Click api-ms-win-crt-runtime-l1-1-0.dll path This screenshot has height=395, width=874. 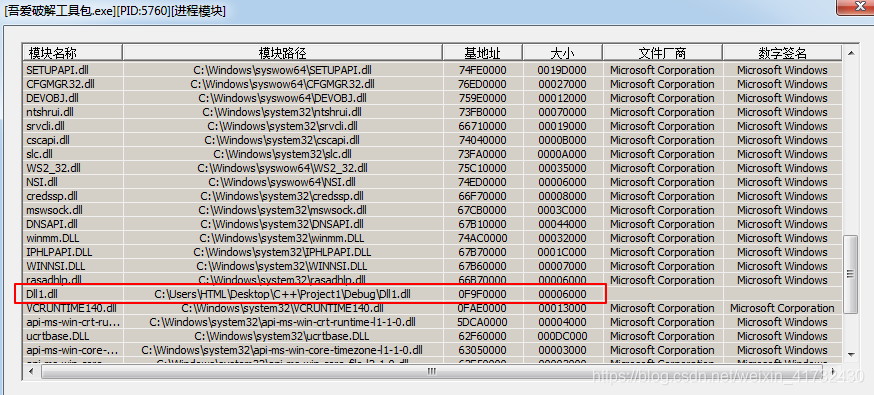tap(282, 322)
